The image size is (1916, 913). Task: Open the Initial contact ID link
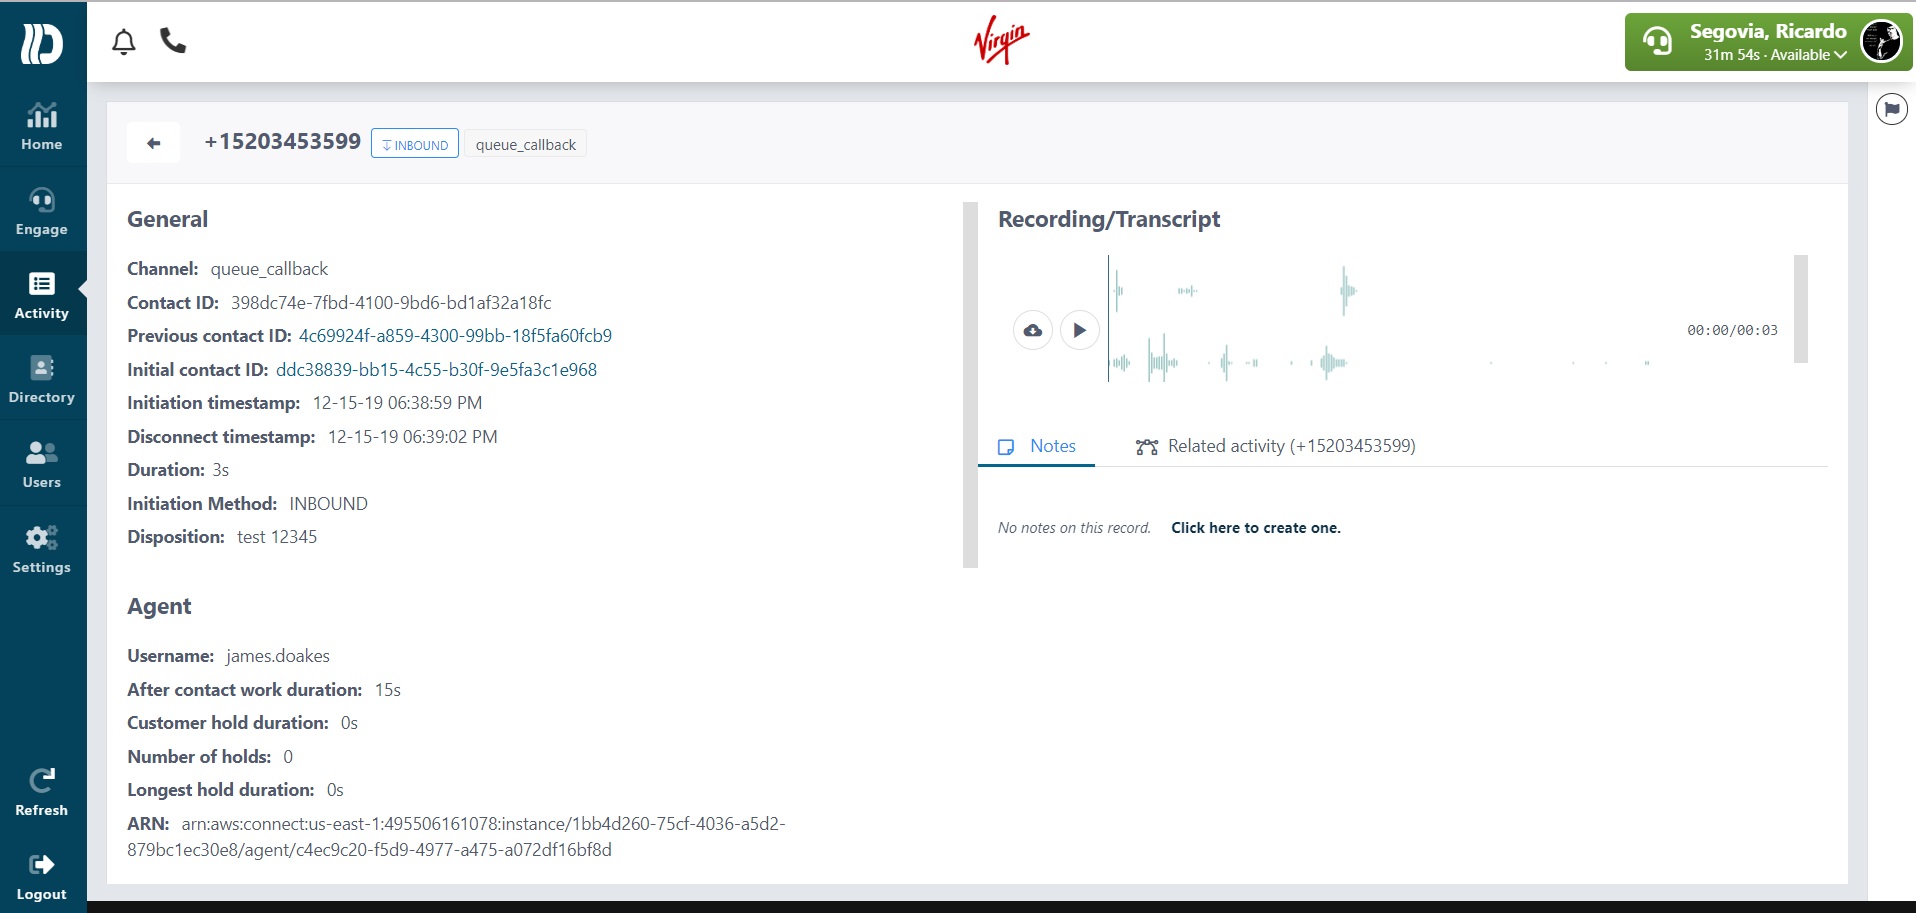pos(436,370)
